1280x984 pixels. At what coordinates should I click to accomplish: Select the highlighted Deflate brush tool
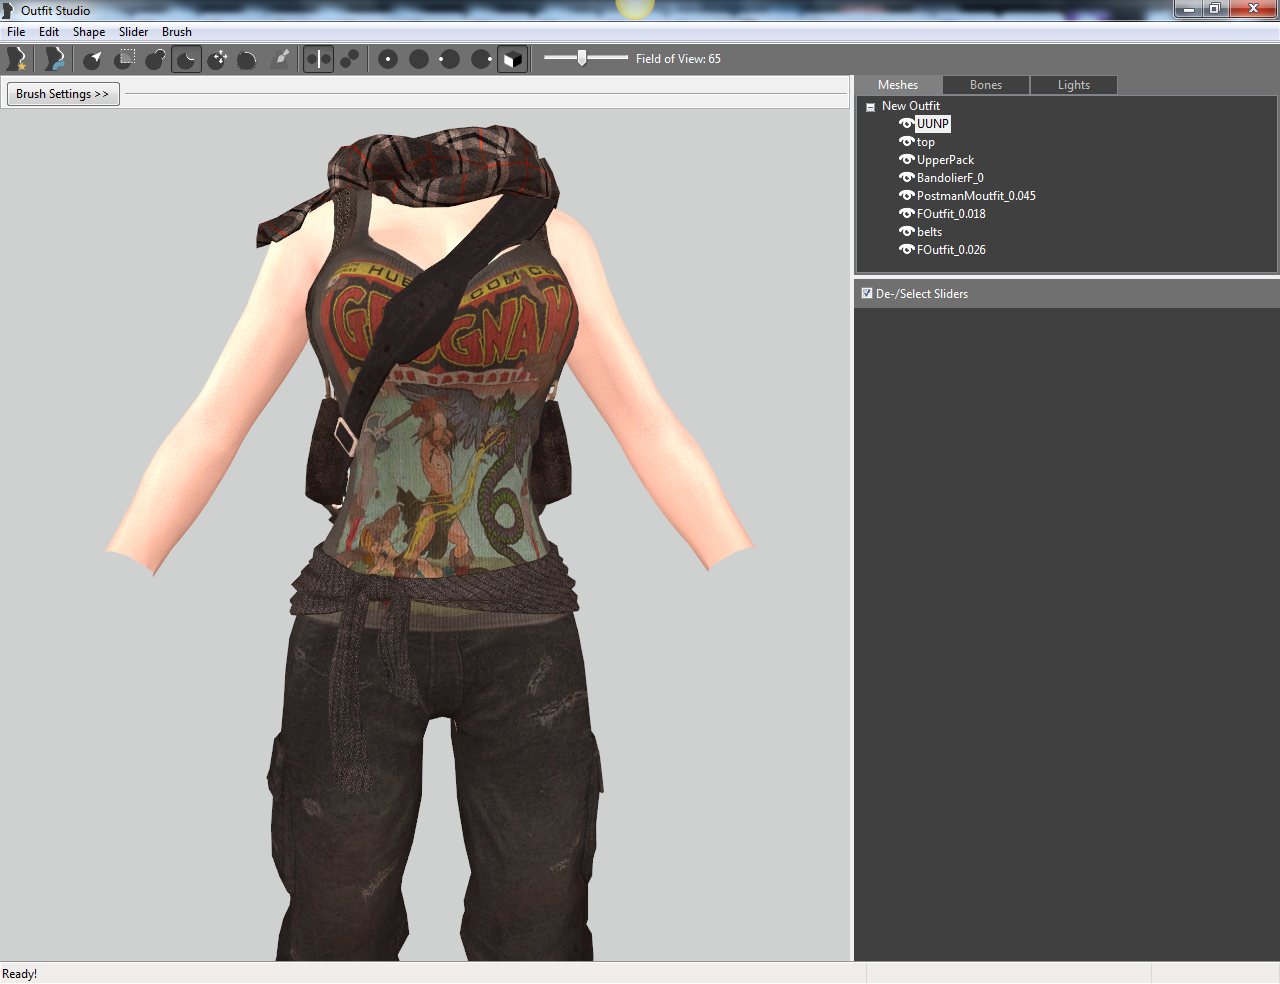(x=187, y=59)
